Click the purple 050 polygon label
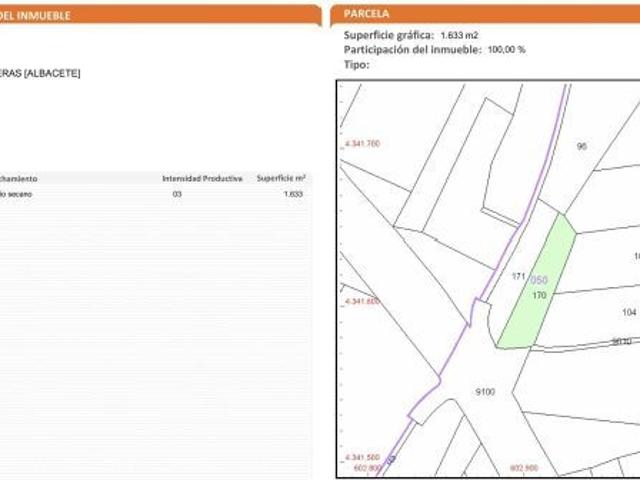640x480 pixels. coord(539,280)
